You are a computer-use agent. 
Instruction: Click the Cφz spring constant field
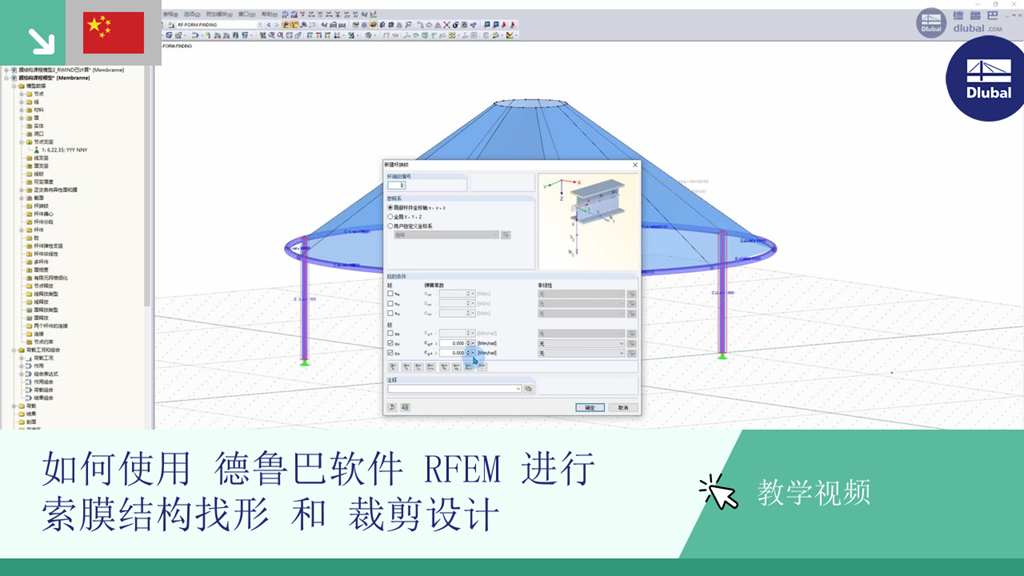[452, 353]
